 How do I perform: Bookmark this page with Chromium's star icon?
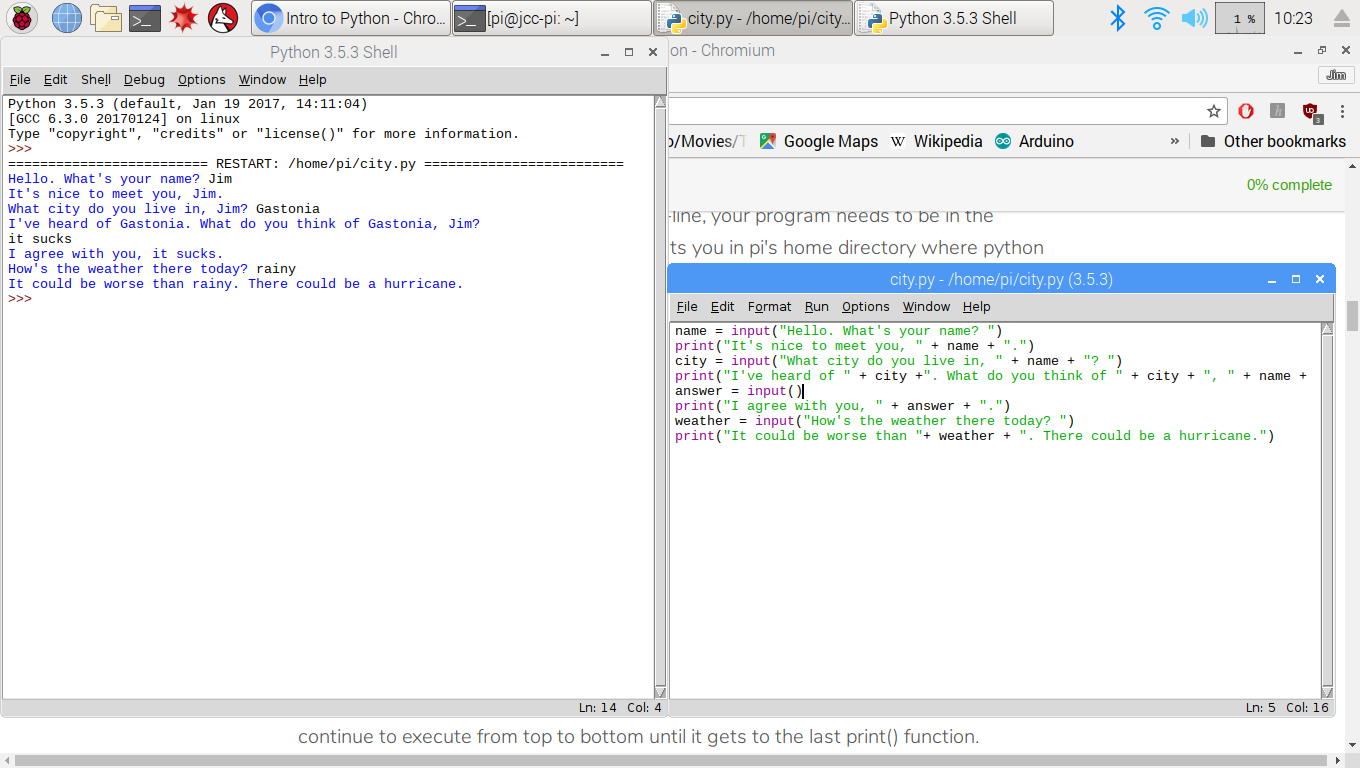point(1213,110)
